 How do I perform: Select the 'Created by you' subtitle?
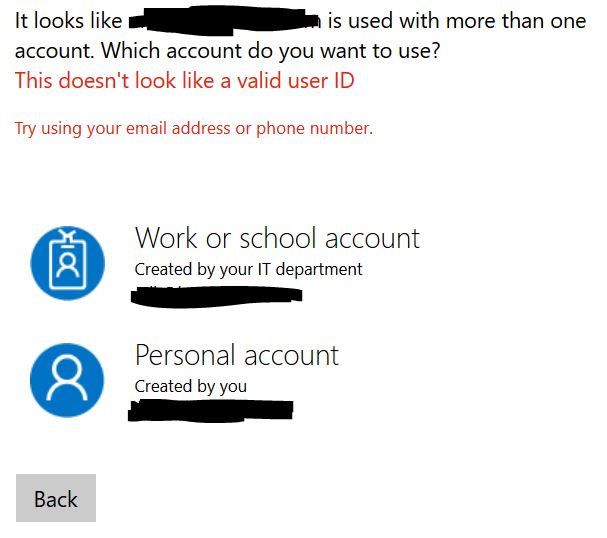click(191, 386)
